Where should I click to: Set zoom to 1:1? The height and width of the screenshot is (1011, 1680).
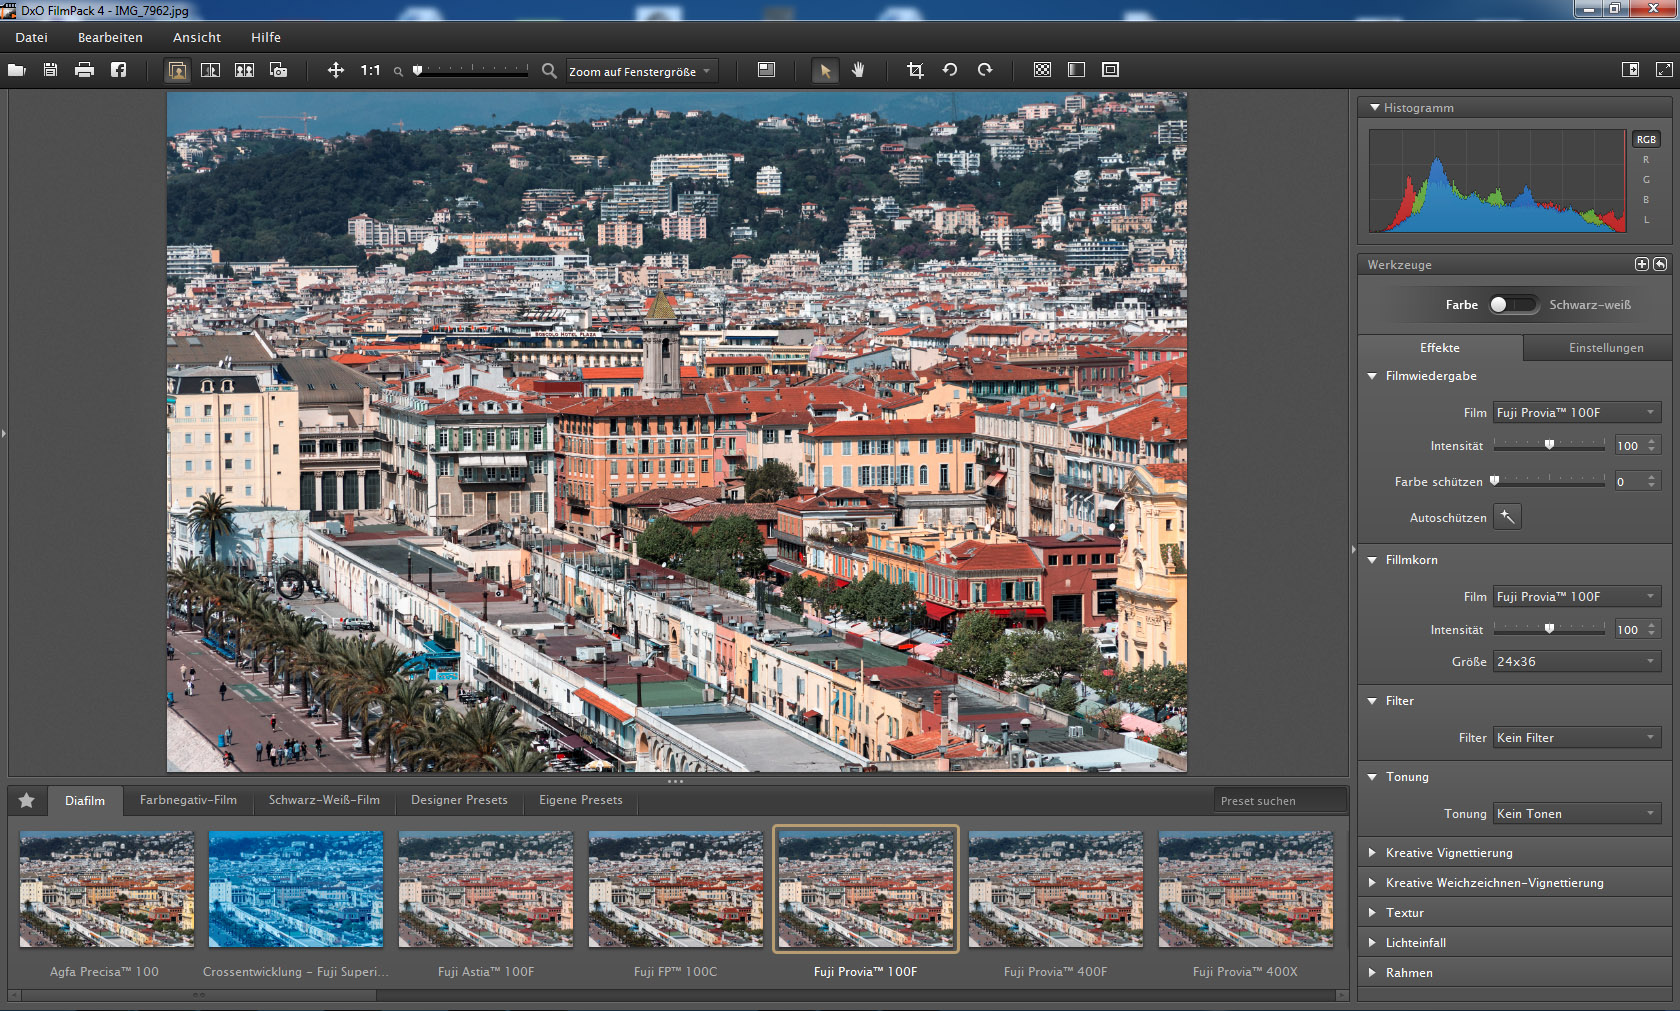tap(370, 70)
